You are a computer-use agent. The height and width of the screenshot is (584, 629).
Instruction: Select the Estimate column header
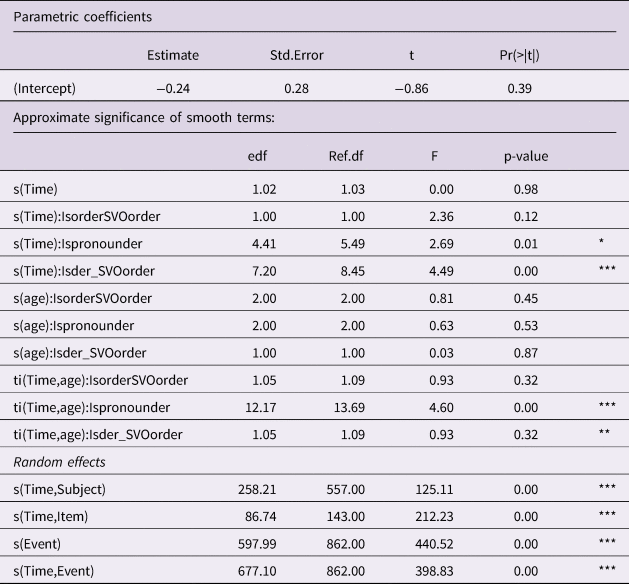pos(172,55)
